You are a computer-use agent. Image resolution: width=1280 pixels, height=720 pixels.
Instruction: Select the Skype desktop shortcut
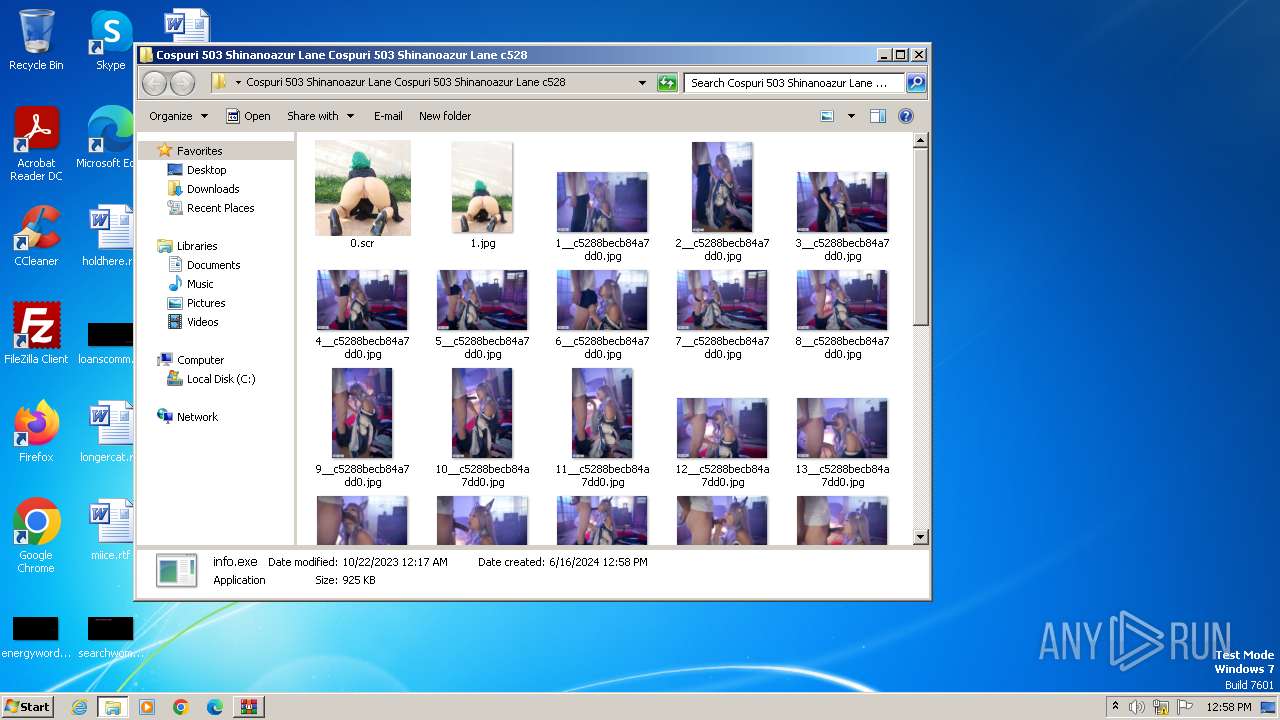111,40
